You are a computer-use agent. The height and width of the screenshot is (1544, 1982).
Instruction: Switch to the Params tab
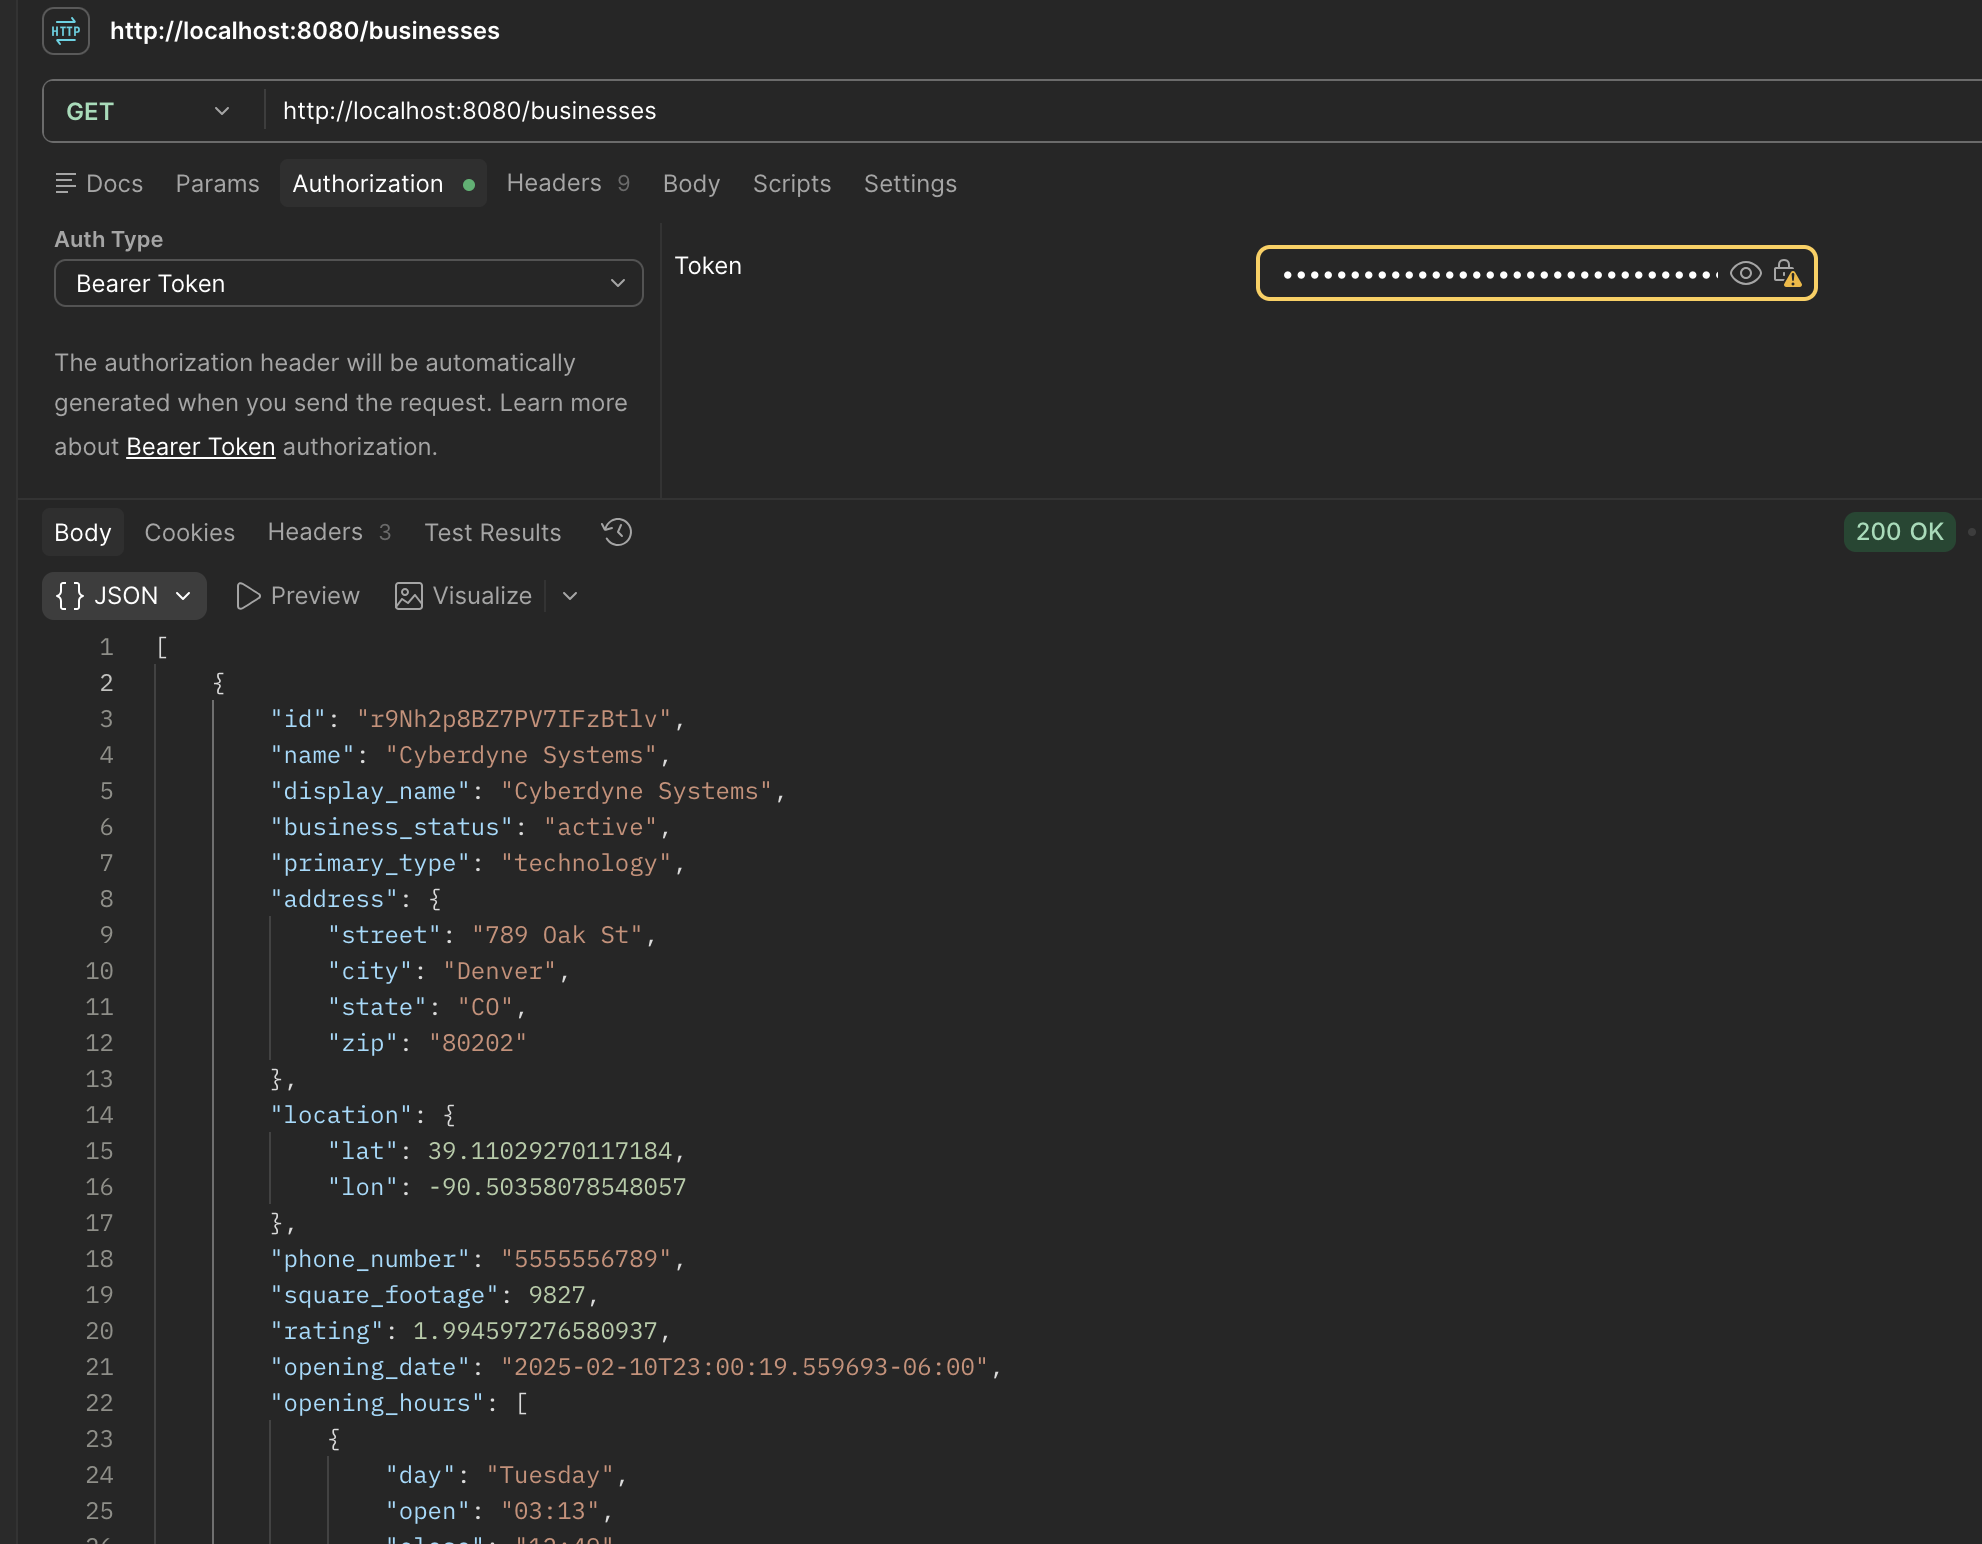tap(217, 184)
